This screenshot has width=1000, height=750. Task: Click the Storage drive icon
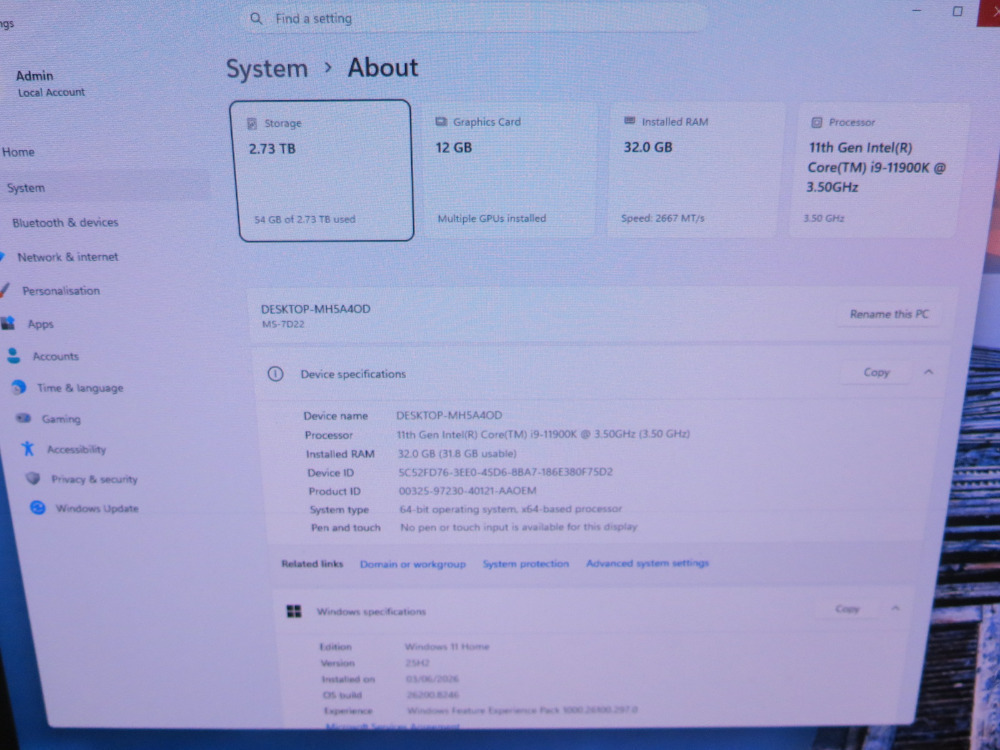tap(252, 124)
